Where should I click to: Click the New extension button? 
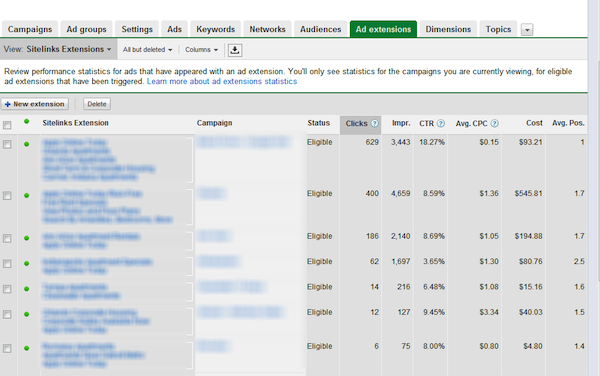(35, 104)
